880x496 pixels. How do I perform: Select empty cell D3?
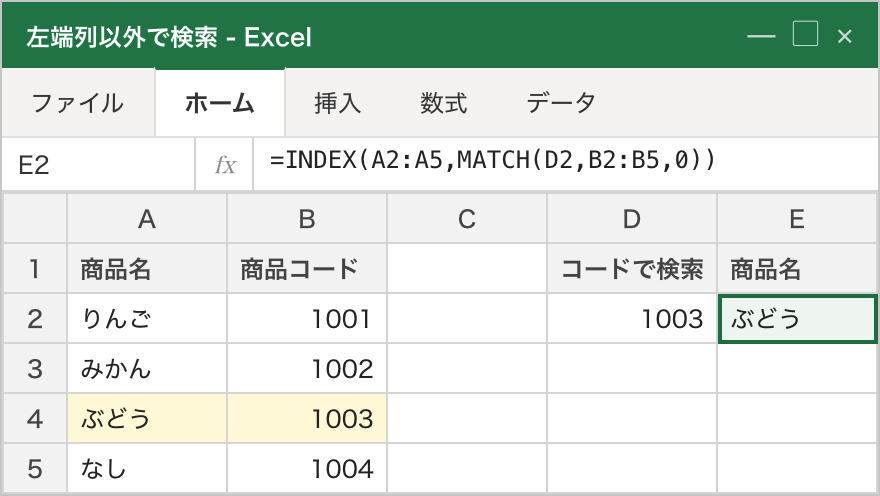(632, 368)
